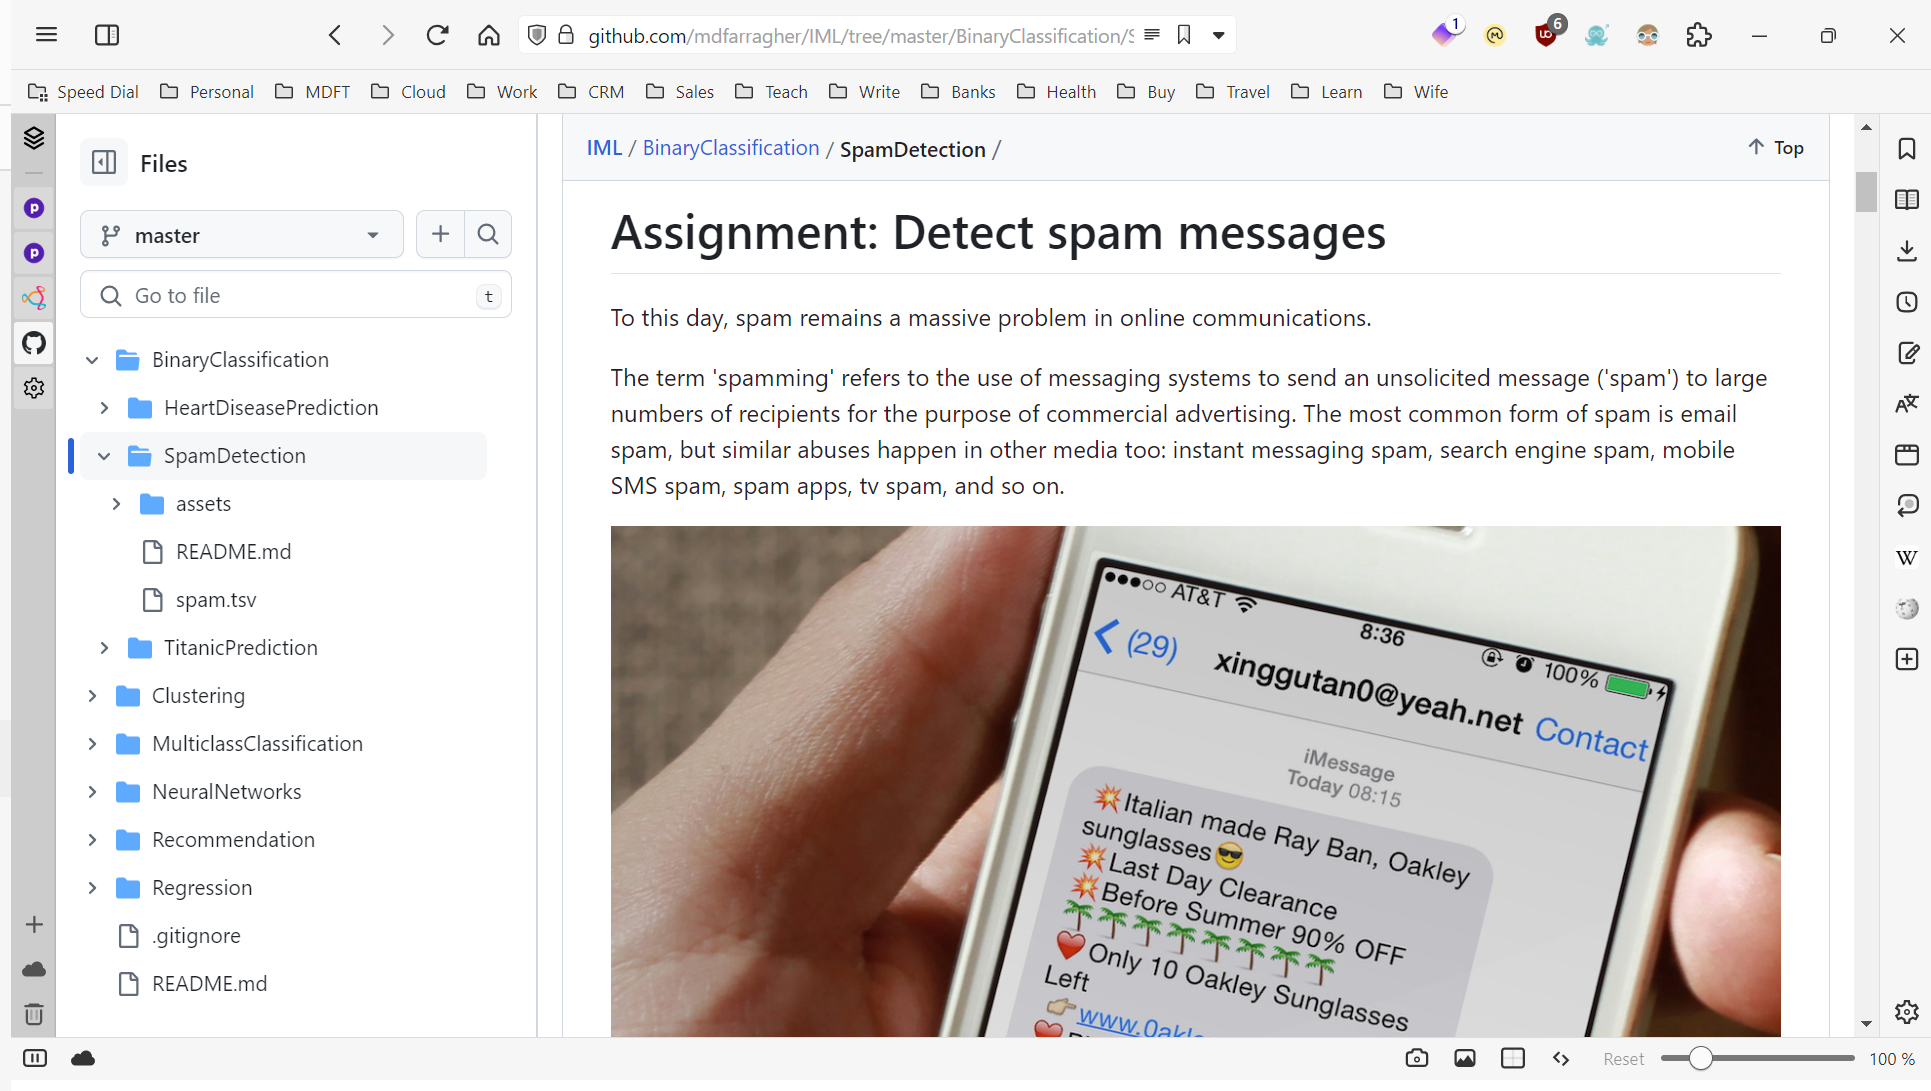1931x1091 pixels.
Task: Click the search files magnifier button
Action: pyautogui.click(x=488, y=234)
